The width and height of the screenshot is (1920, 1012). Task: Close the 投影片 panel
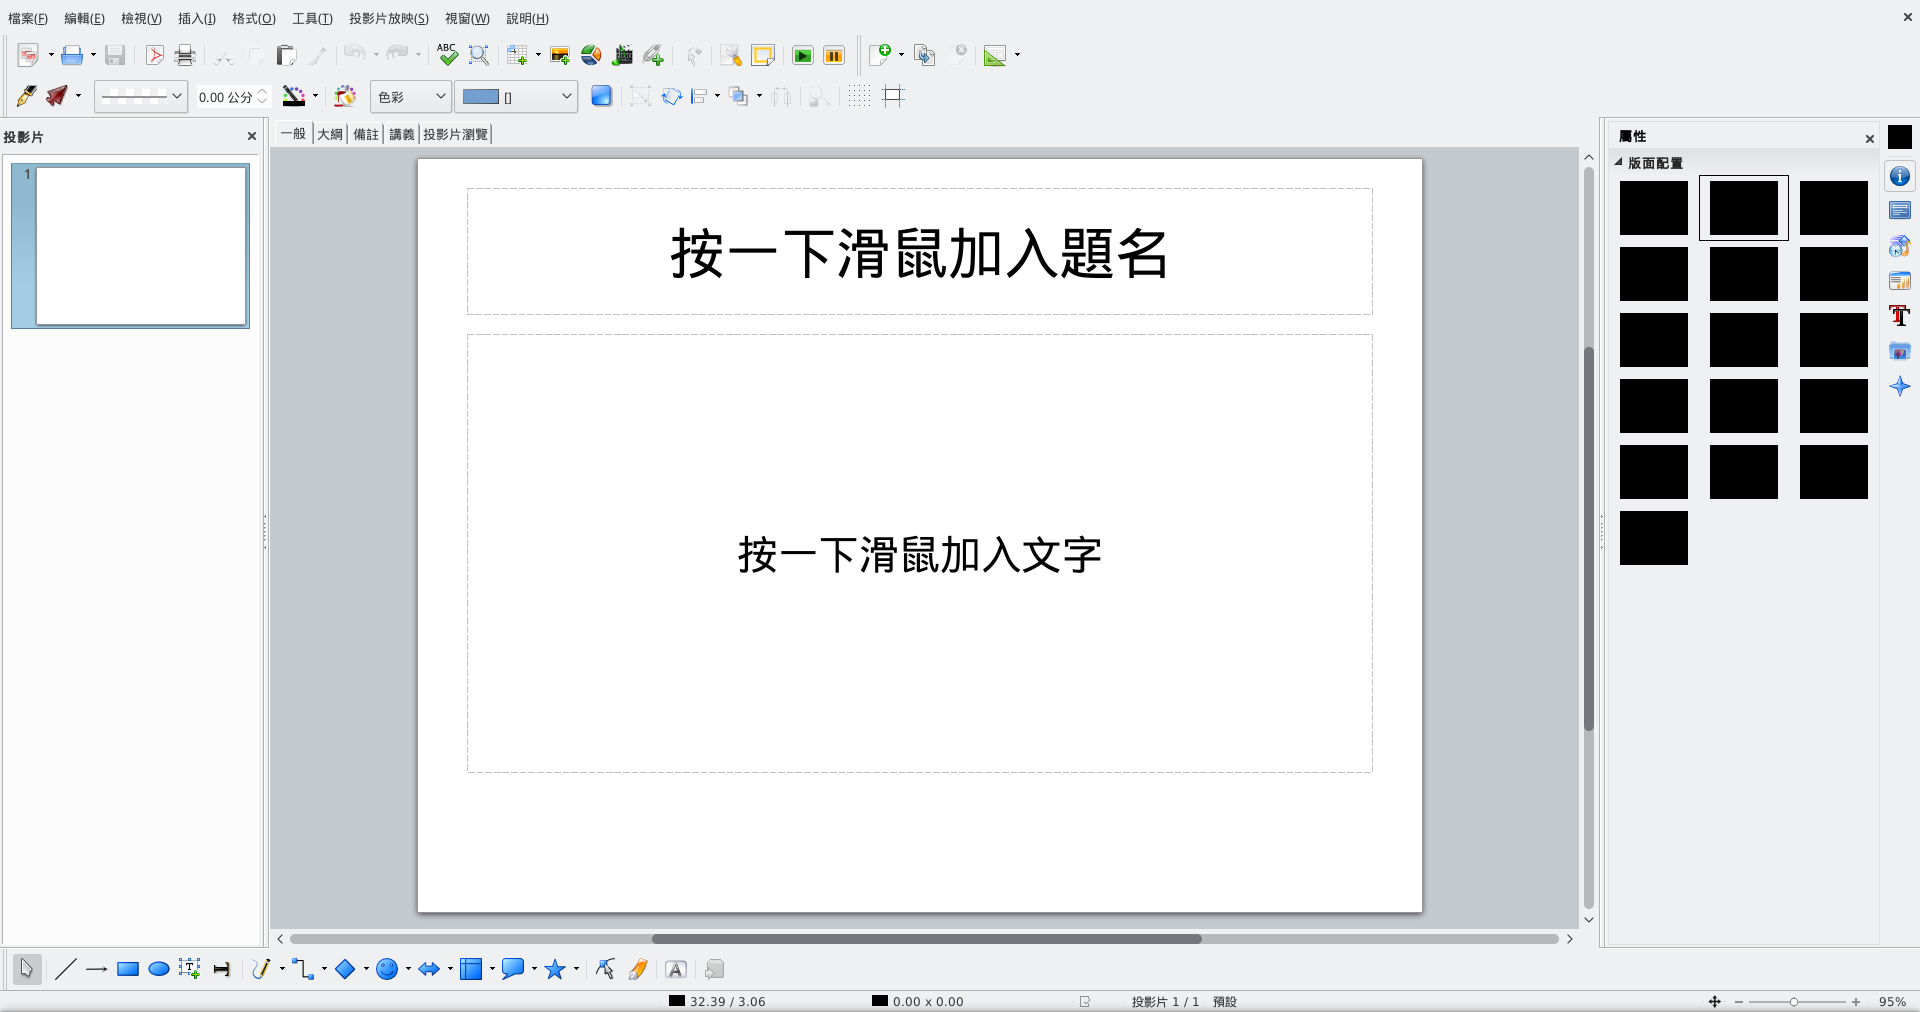point(252,136)
